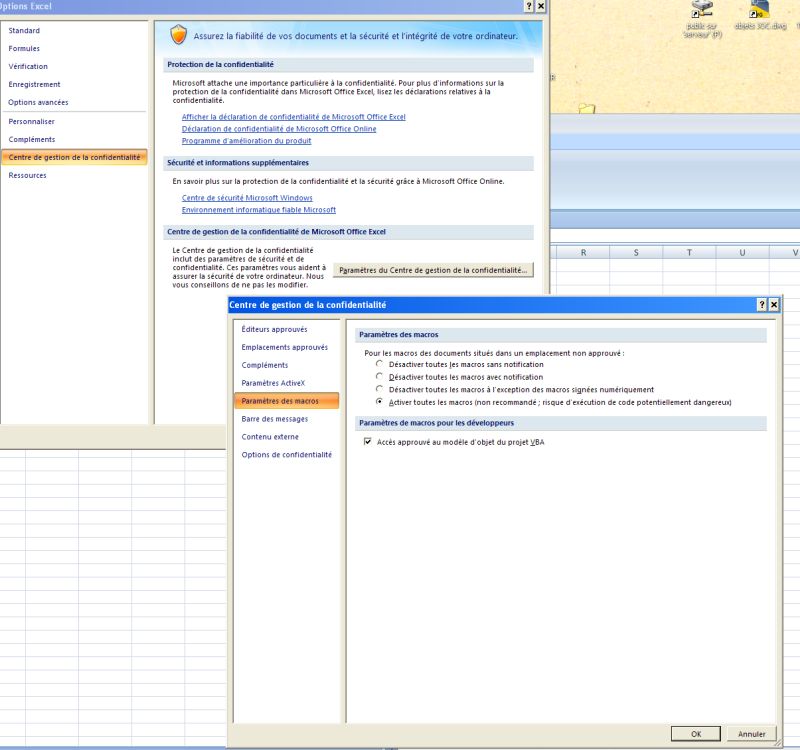Follow 'Centre de sécurité Microsoft Windows' link

(247, 197)
